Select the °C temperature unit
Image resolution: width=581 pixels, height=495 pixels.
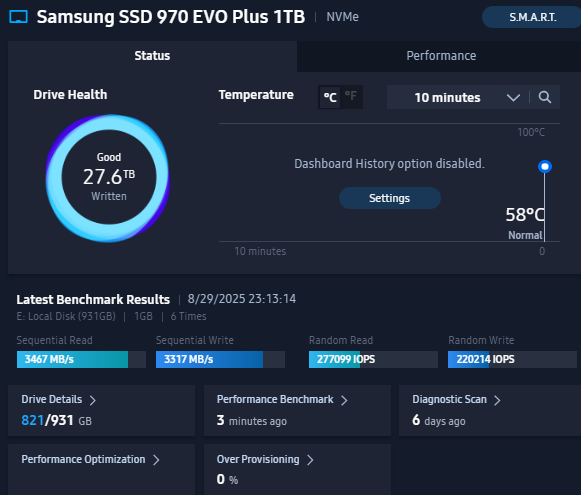coord(330,97)
